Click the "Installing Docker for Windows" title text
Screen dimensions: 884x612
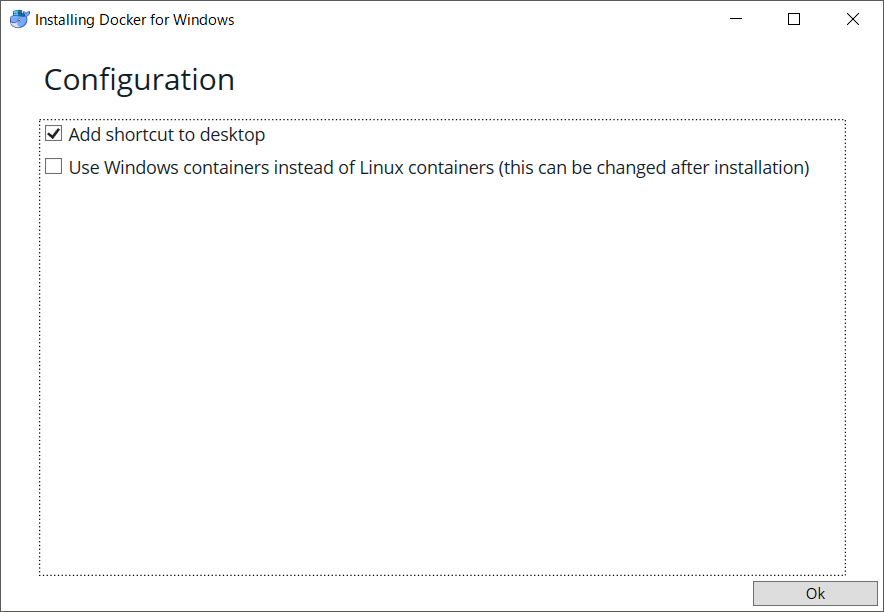[x=135, y=19]
